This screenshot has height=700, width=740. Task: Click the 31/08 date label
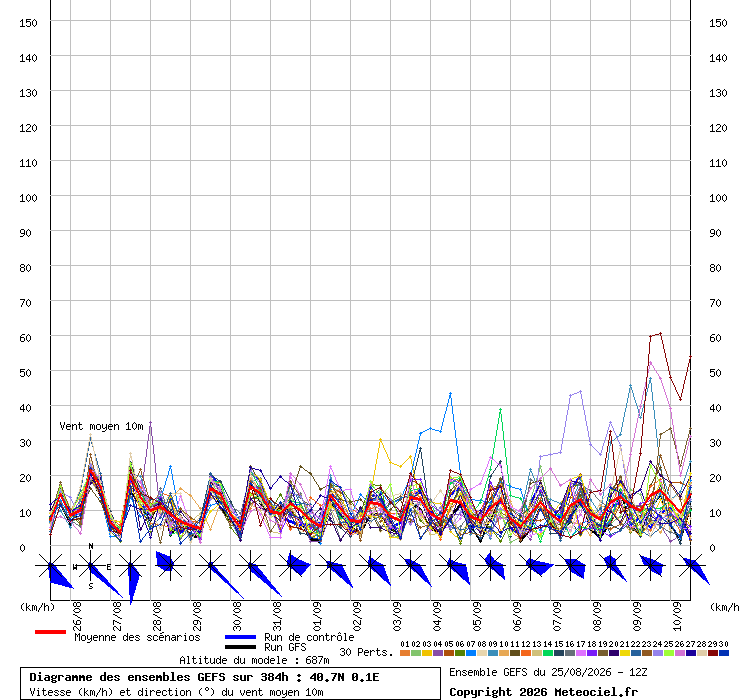tap(277, 616)
